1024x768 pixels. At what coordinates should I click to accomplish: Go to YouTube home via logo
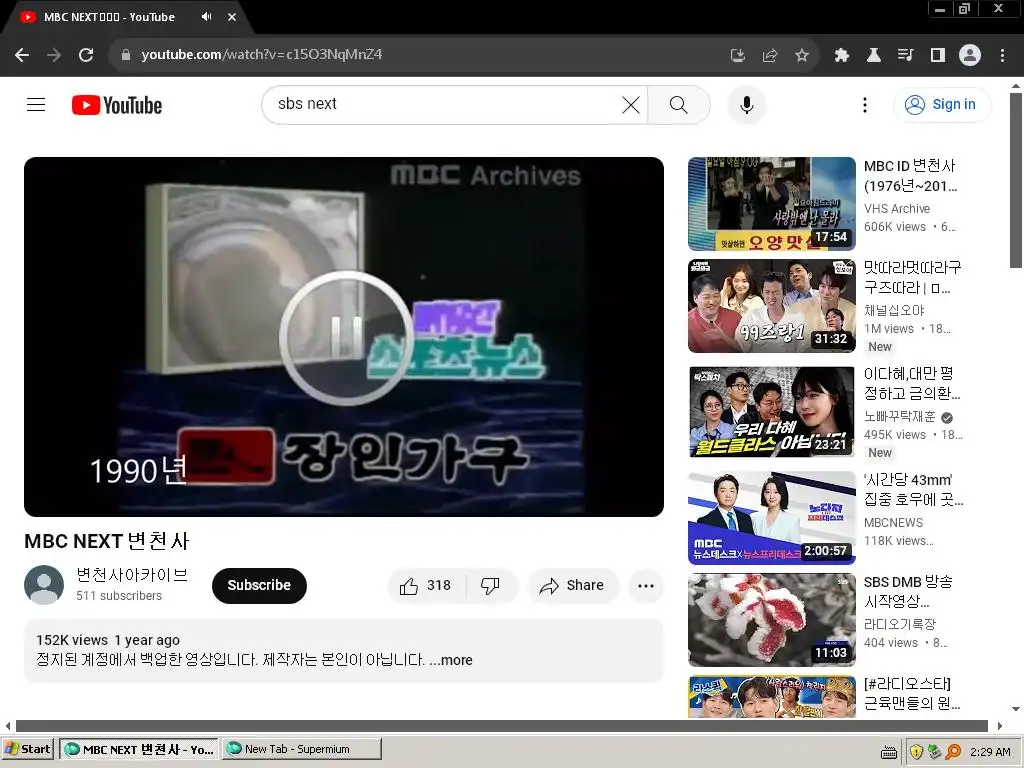[117, 105]
